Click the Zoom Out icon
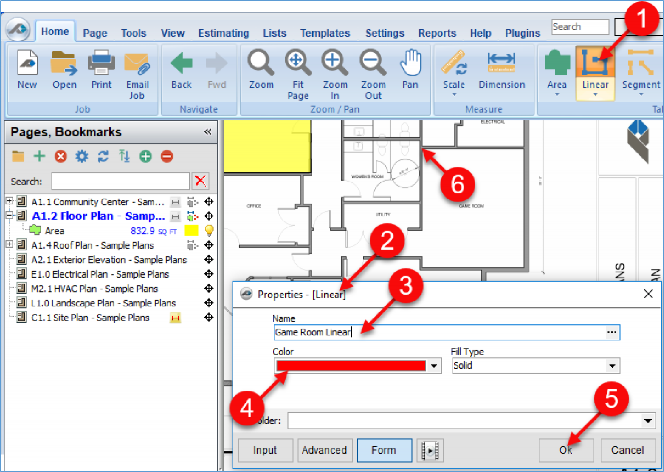664x472 pixels. 373,63
